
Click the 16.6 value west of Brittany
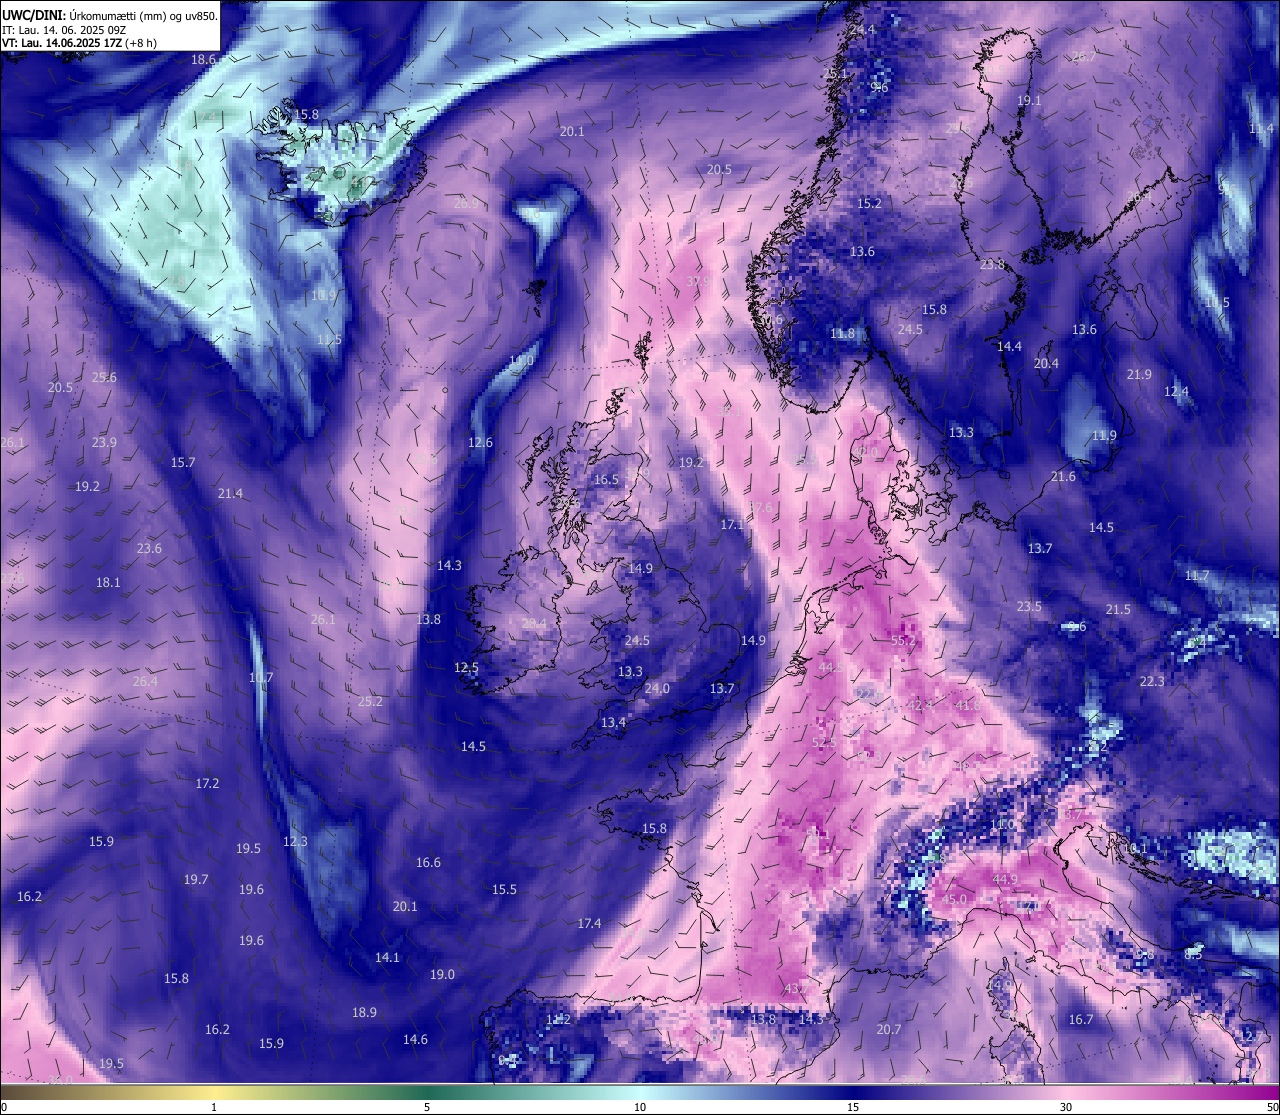(x=428, y=862)
